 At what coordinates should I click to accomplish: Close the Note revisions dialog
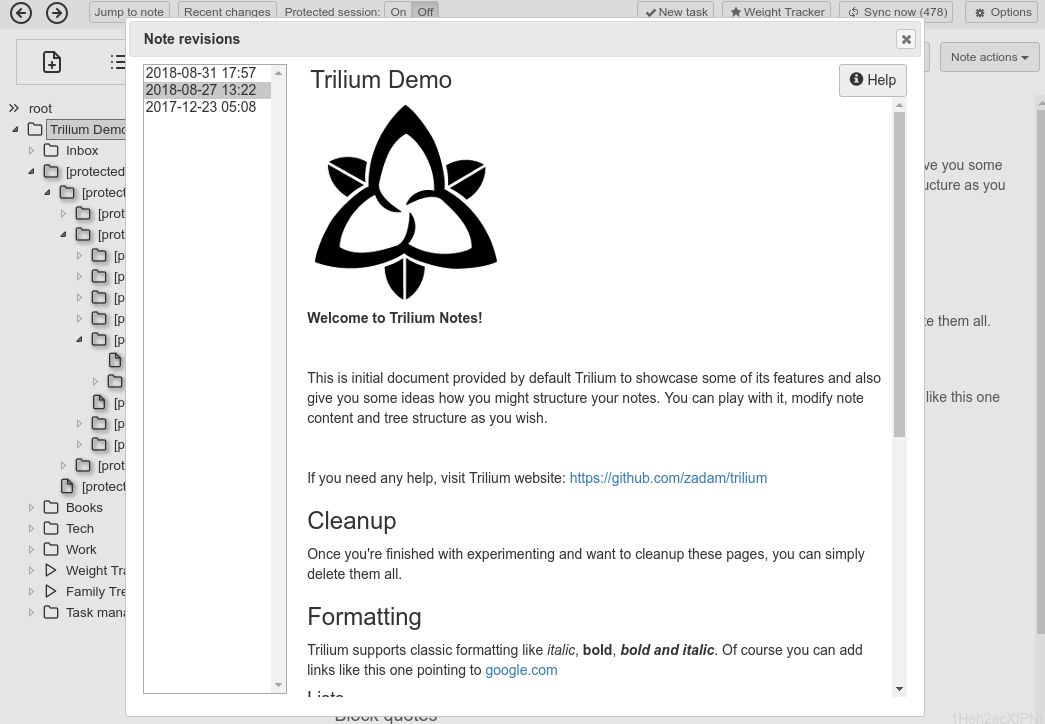906,39
